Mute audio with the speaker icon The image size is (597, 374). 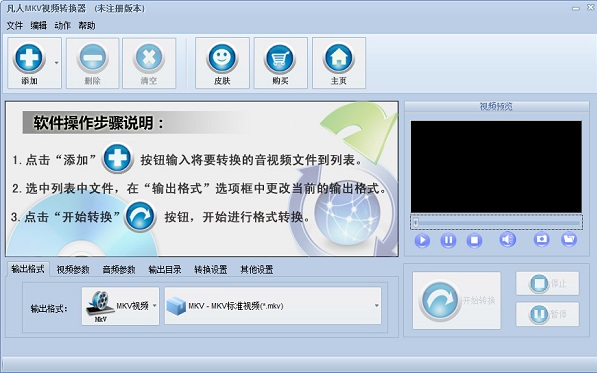[x=508, y=240]
